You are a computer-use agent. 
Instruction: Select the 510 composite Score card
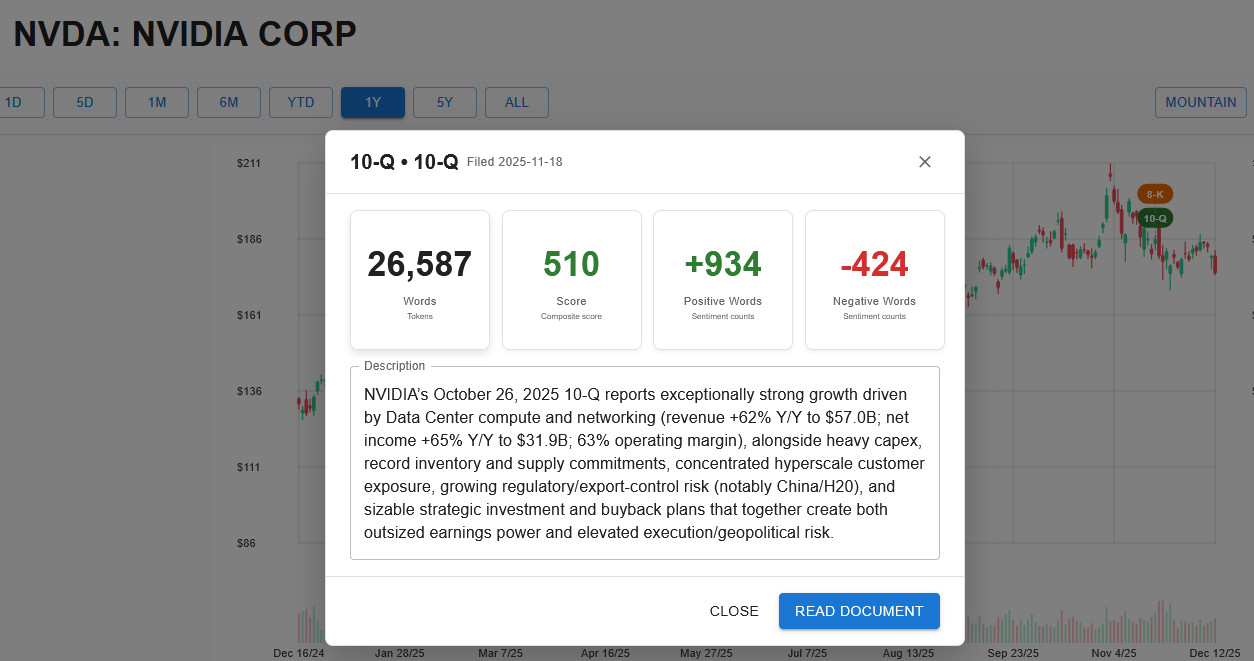click(x=571, y=280)
